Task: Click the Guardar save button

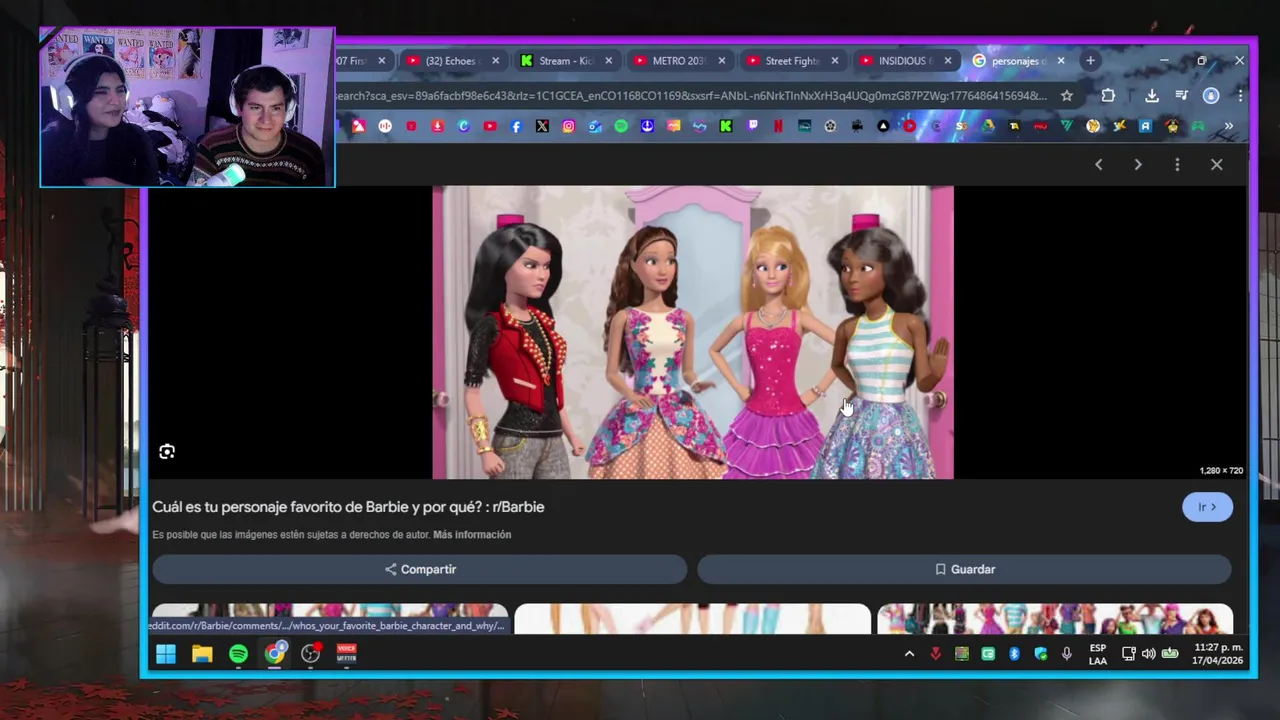Action: click(x=964, y=569)
